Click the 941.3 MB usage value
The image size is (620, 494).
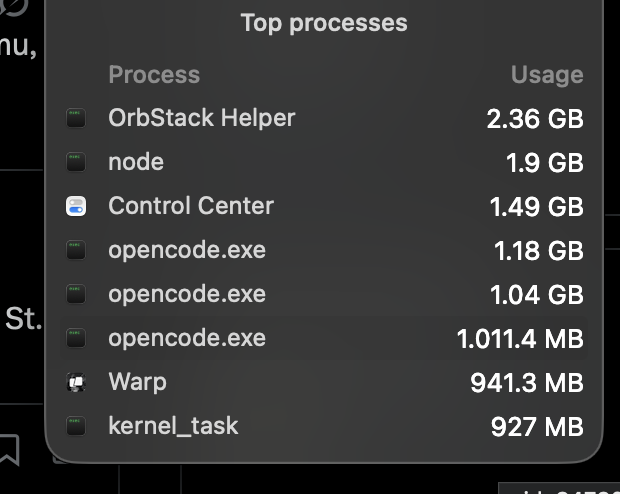(527, 382)
